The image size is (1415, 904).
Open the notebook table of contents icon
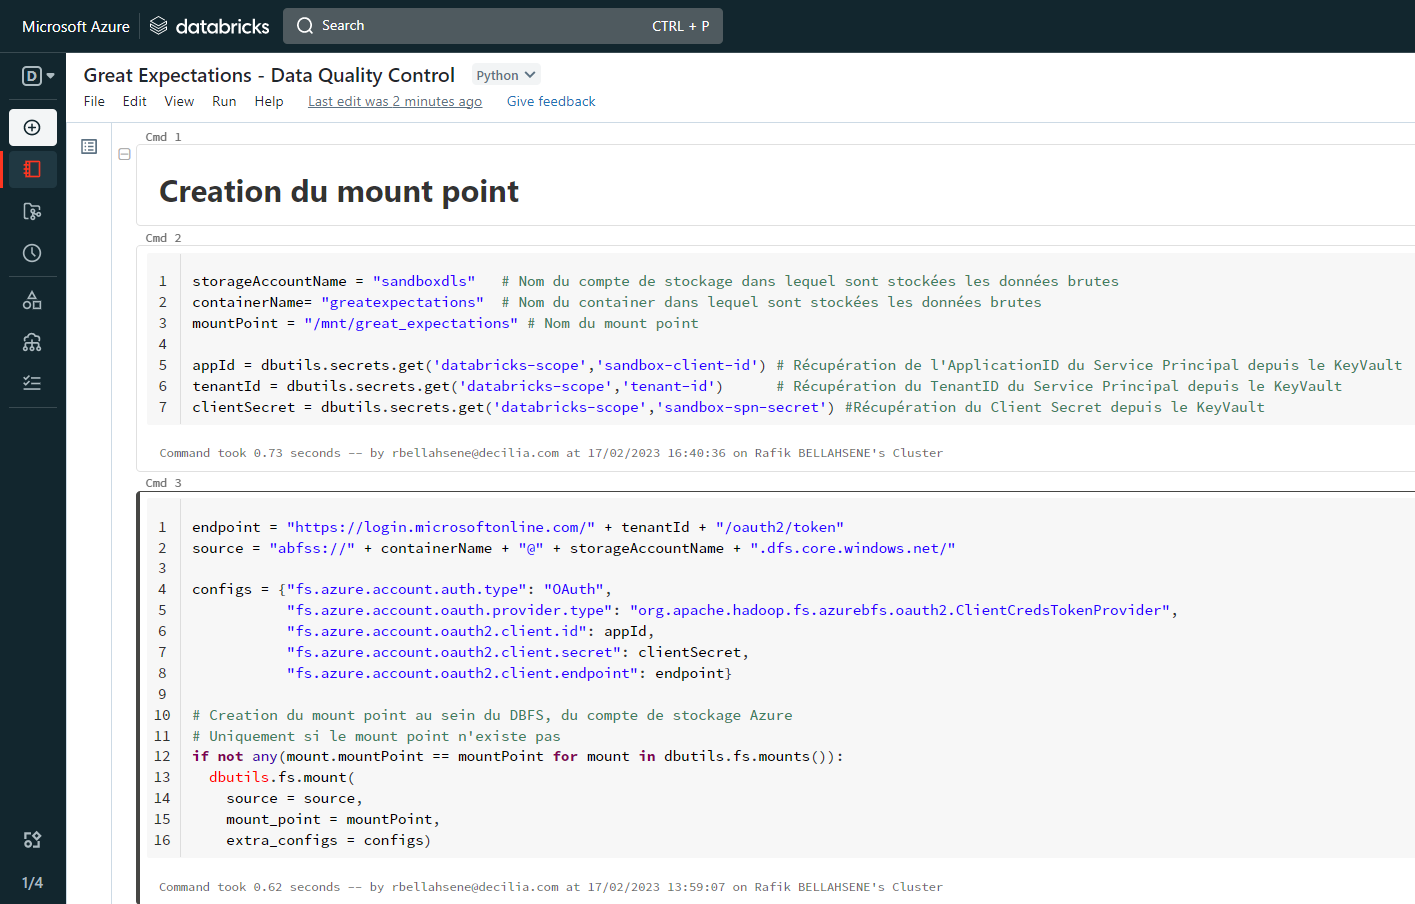pyautogui.click(x=89, y=147)
